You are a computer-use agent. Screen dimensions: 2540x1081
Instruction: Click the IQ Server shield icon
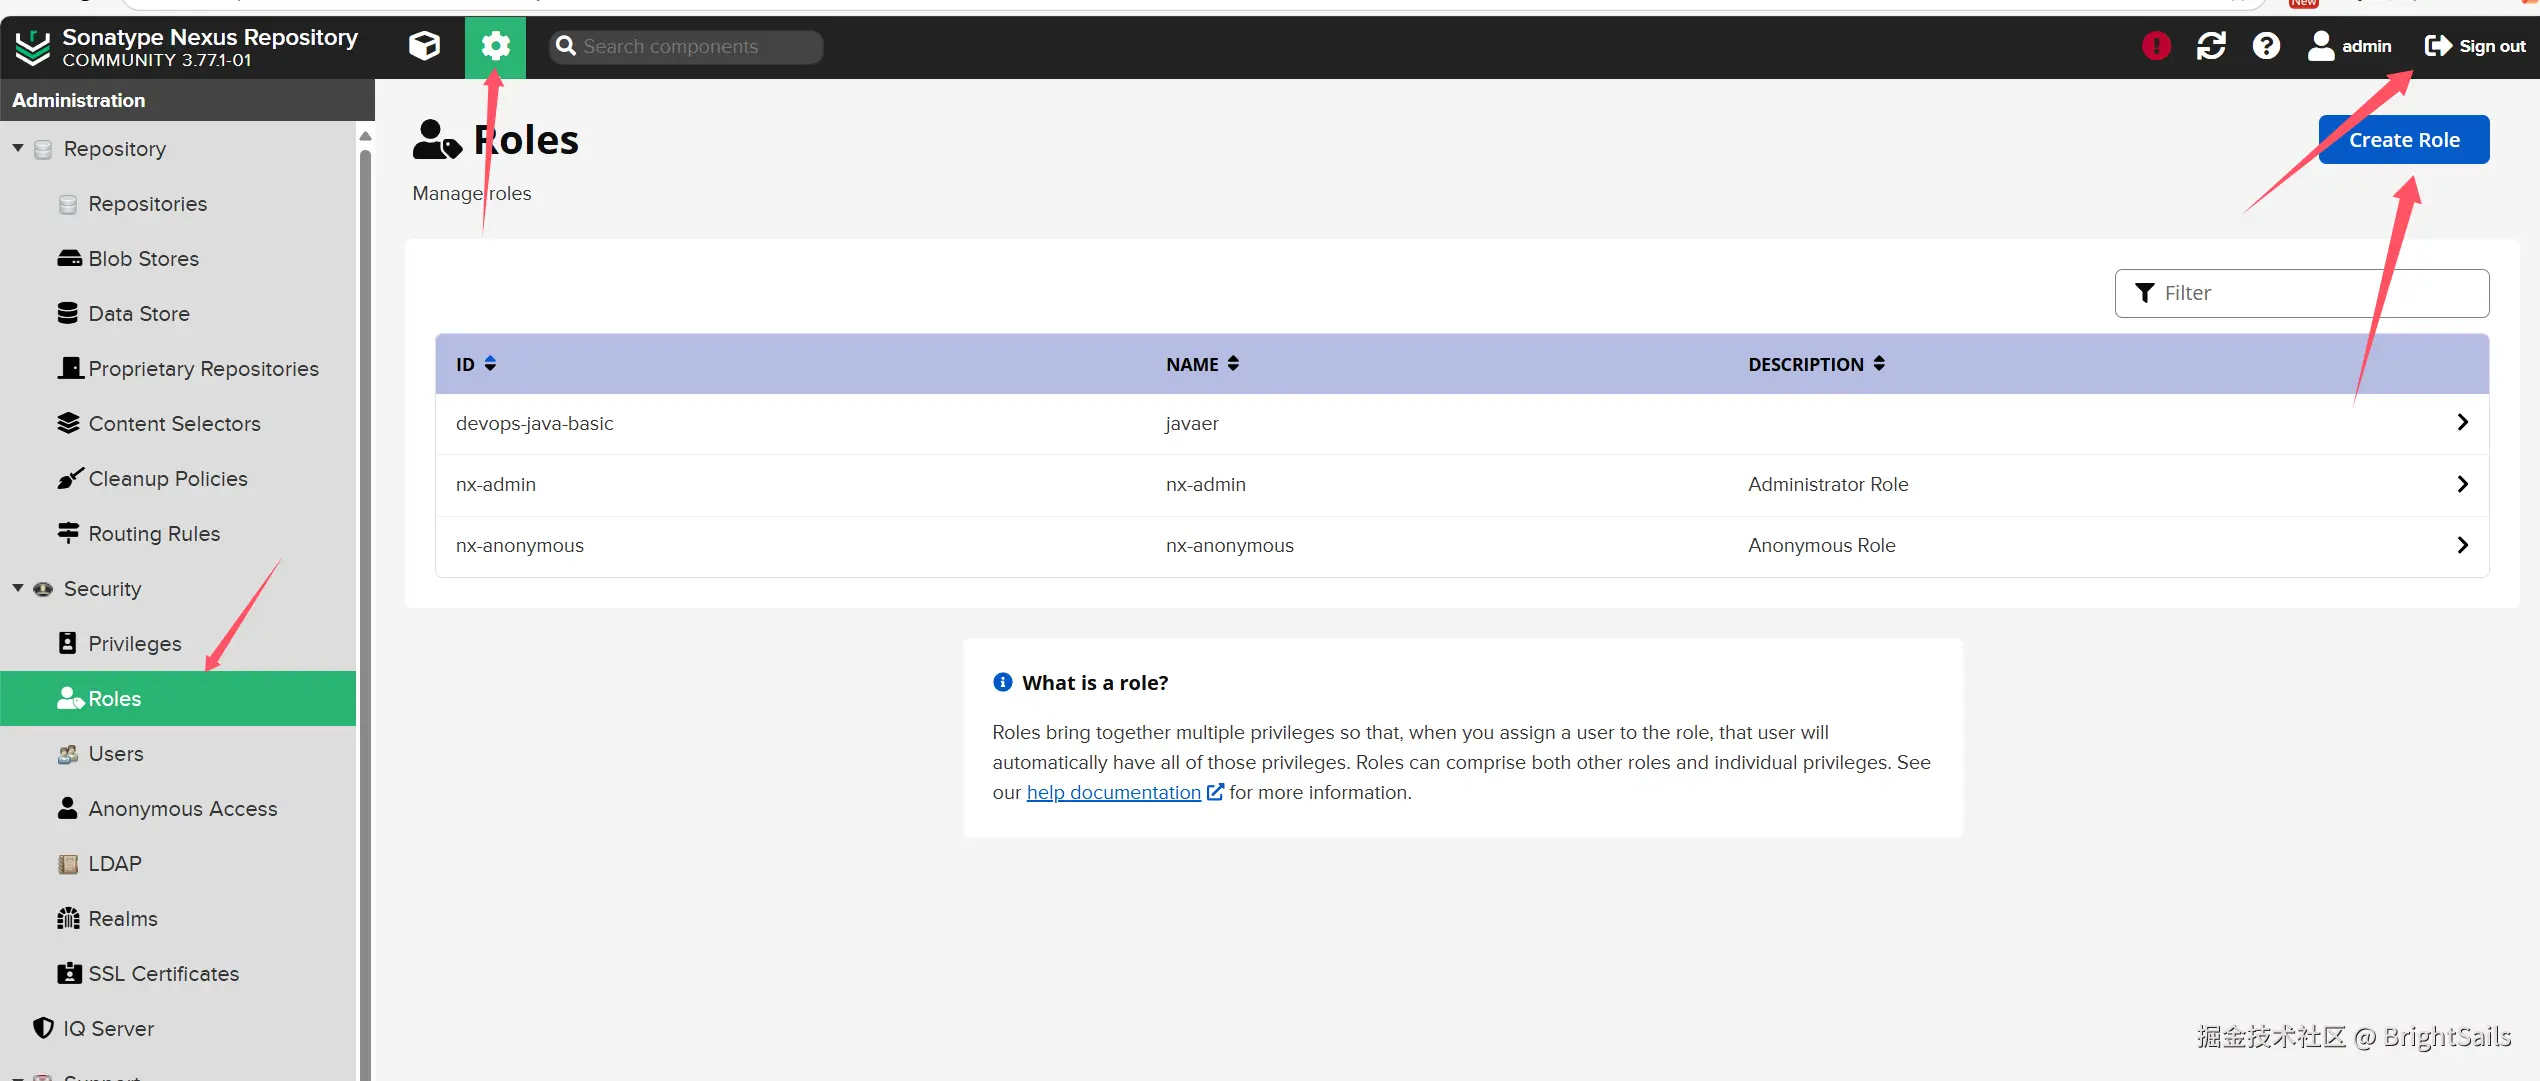pyautogui.click(x=43, y=1028)
